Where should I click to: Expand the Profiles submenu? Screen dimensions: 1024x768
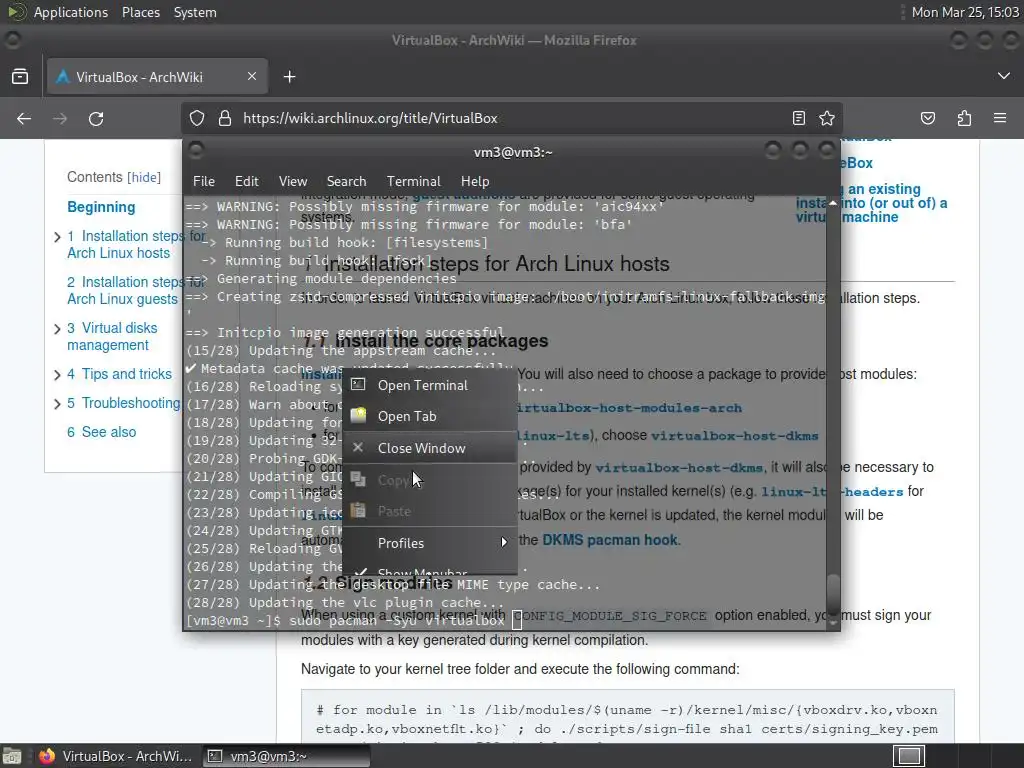tap(430, 543)
